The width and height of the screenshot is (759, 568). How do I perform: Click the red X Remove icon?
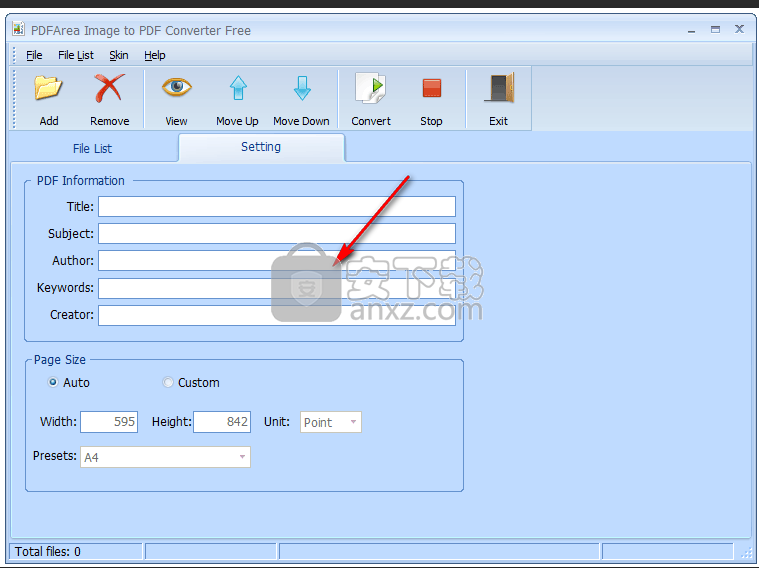click(109, 88)
